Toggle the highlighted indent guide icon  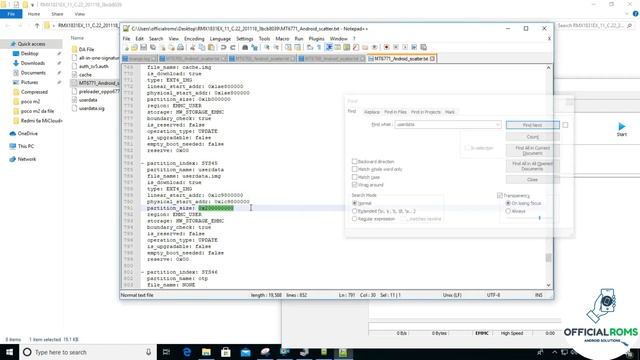pyautogui.click(x=329, y=47)
